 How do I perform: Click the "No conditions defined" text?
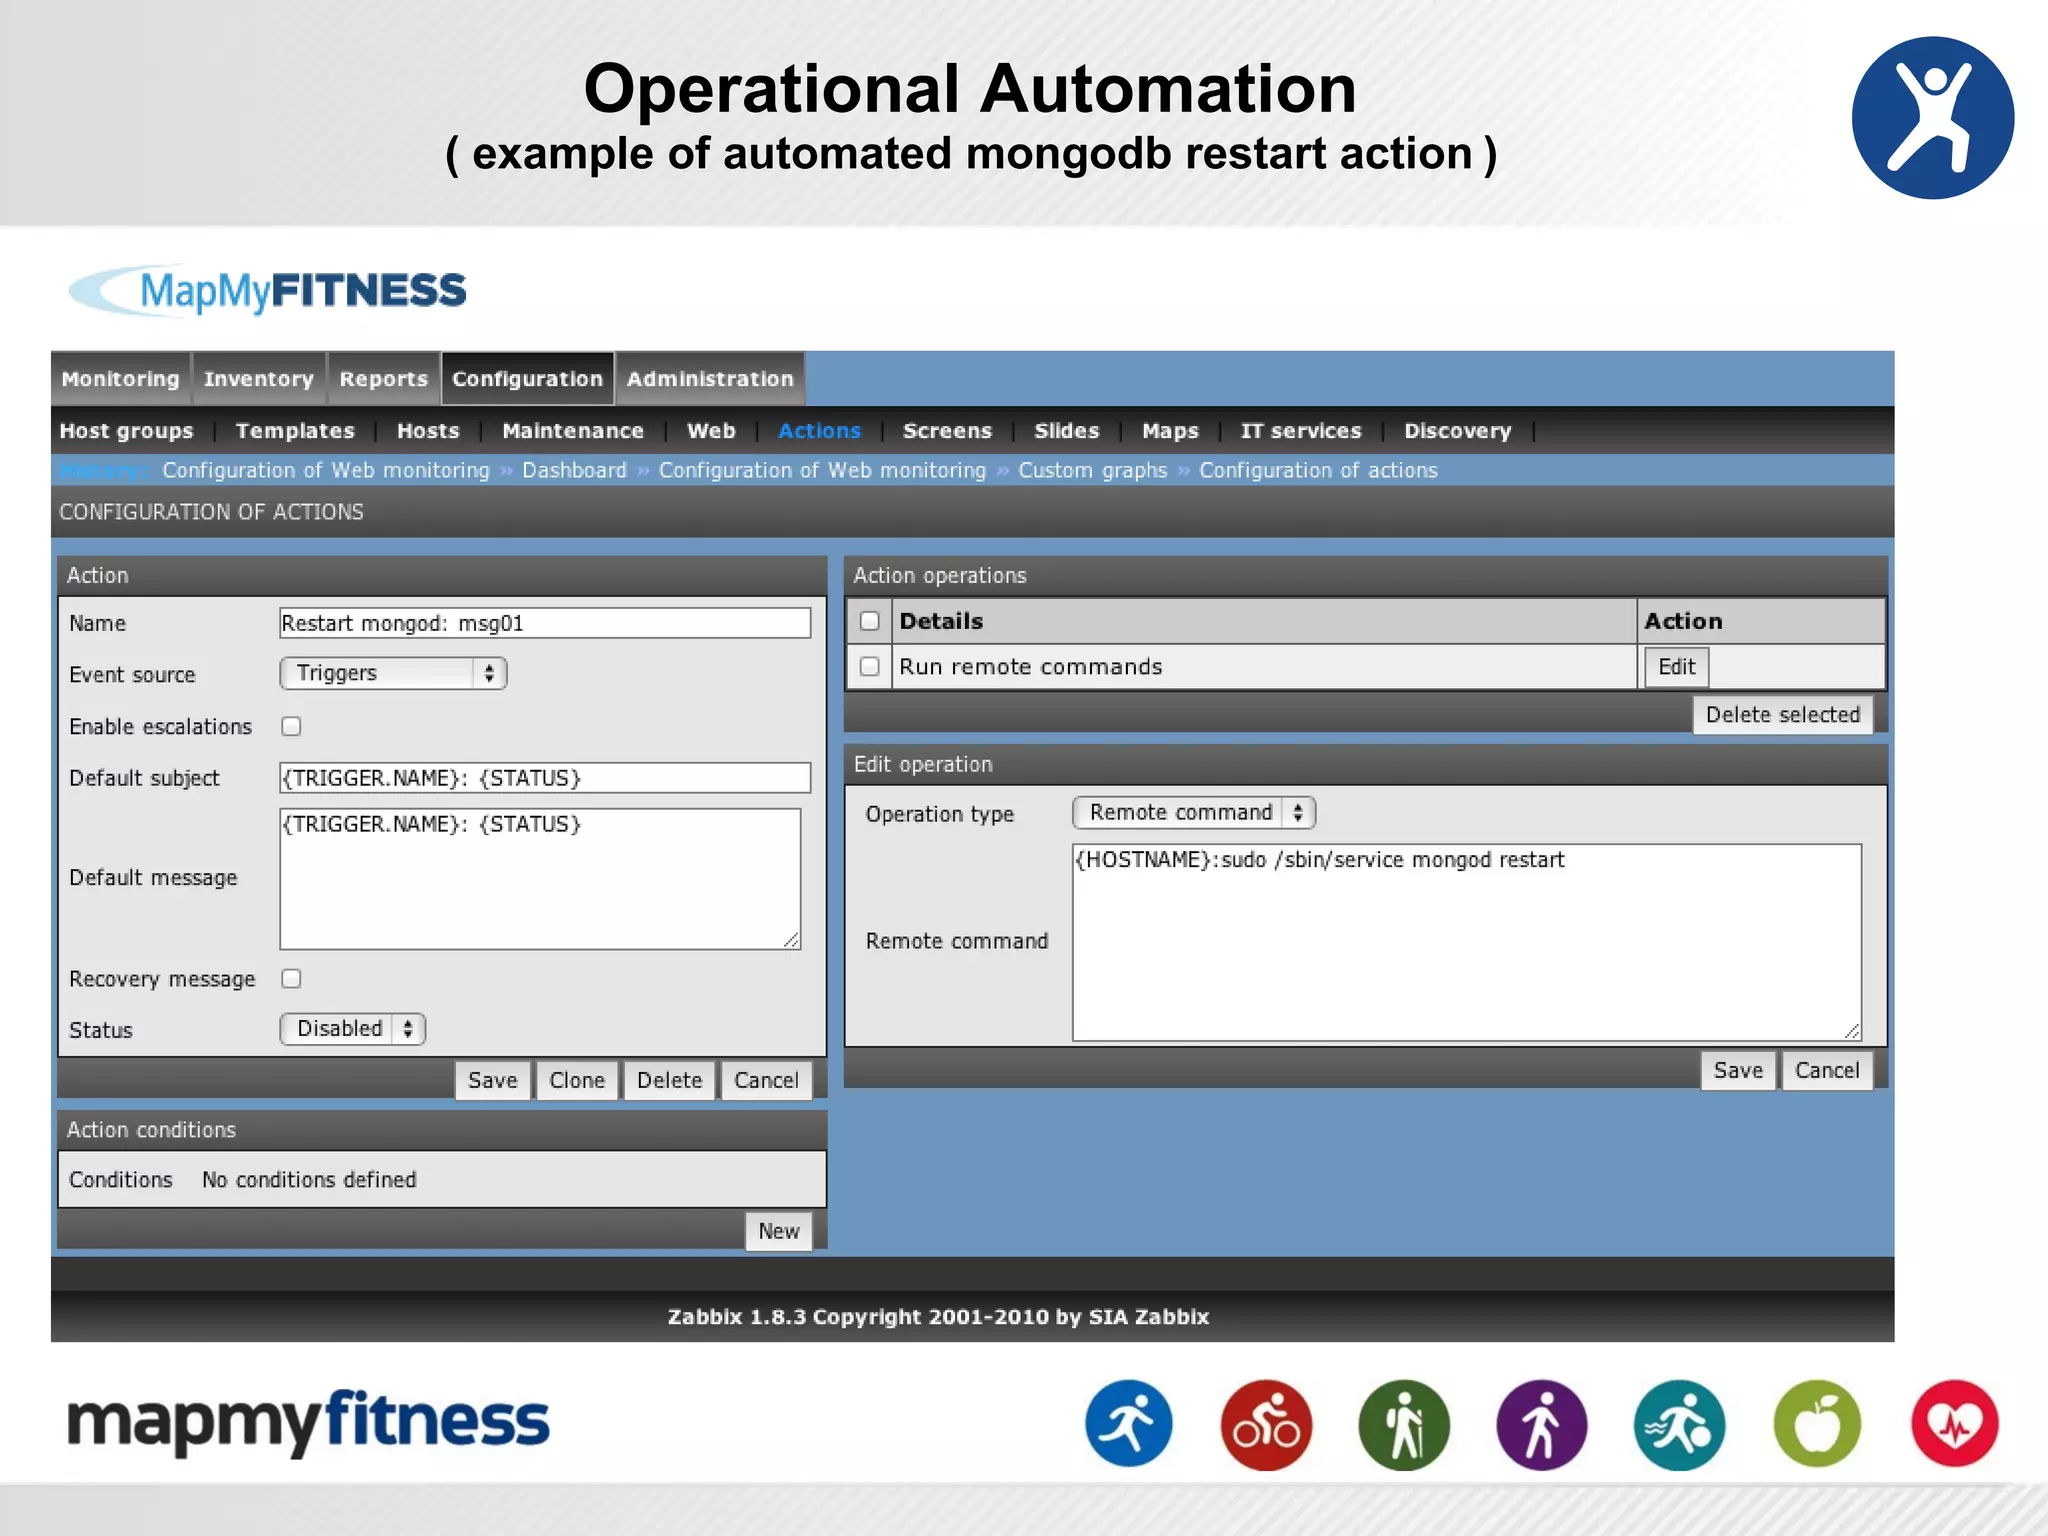(309, 1179)
